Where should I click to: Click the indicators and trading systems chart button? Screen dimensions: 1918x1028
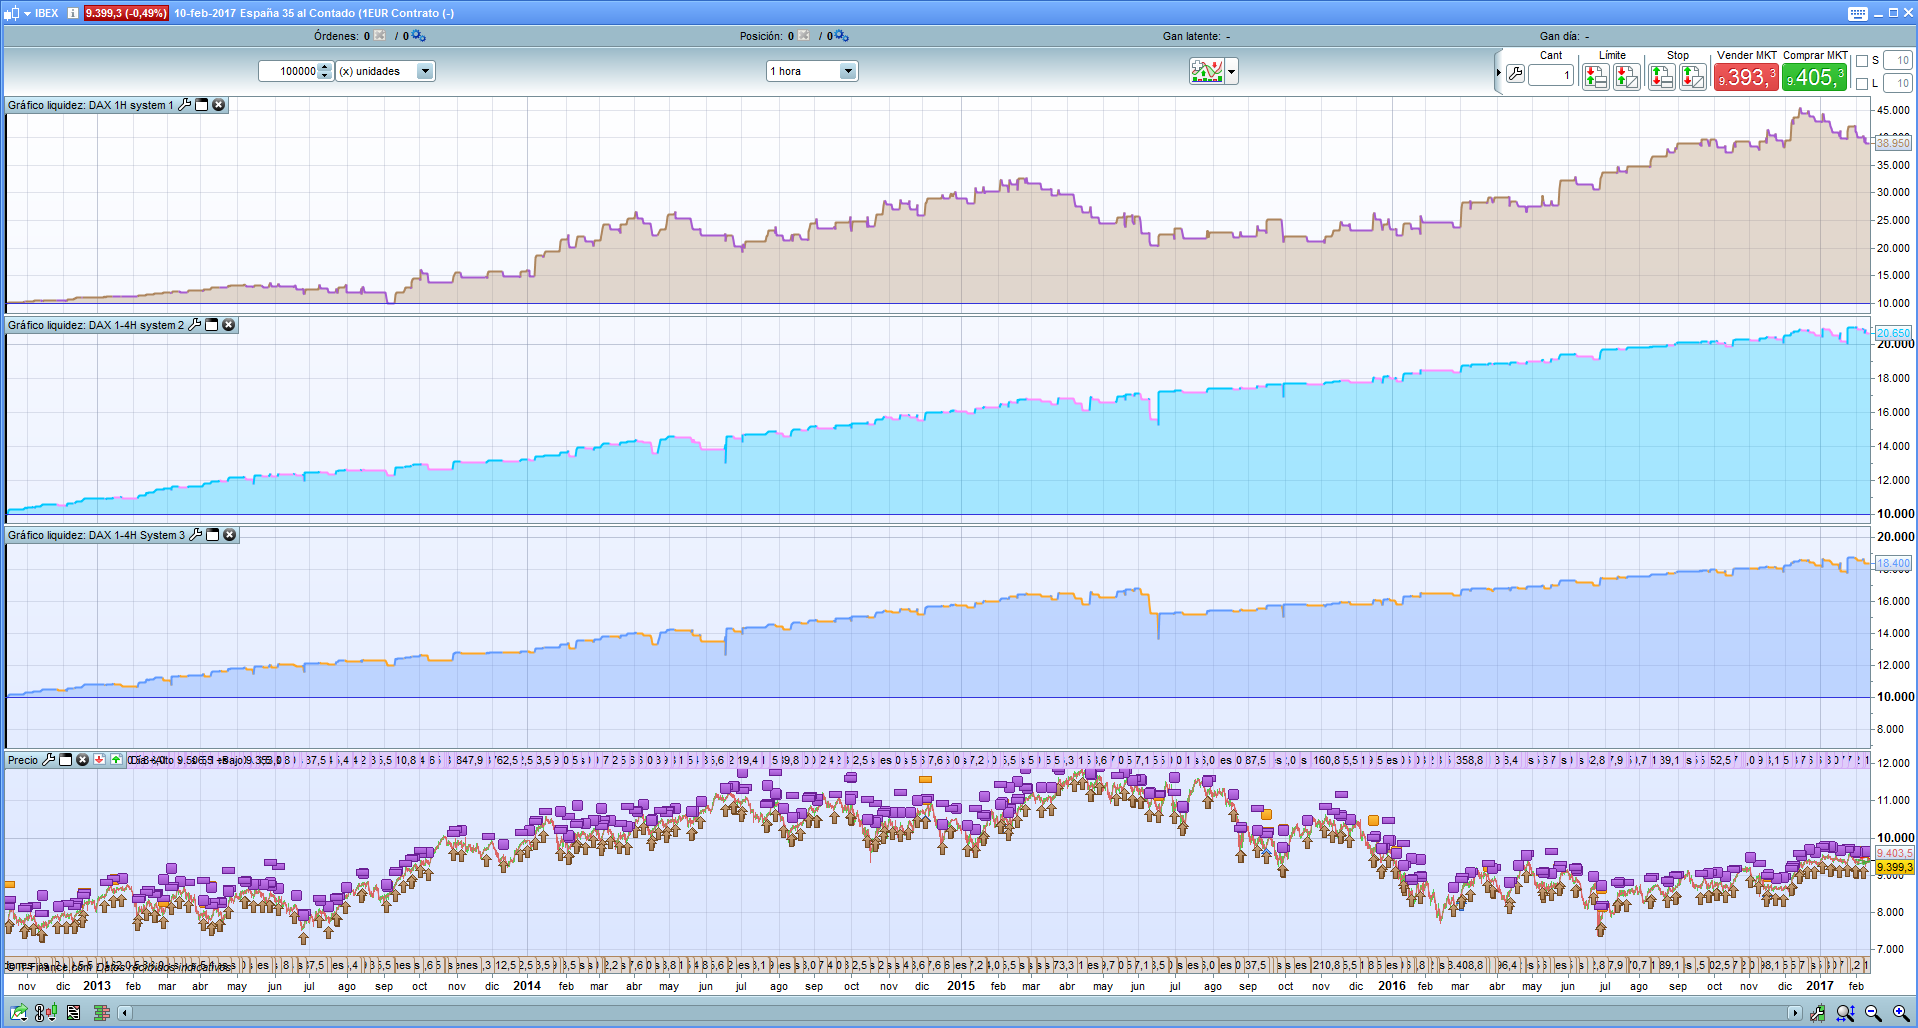point(1206,71)
